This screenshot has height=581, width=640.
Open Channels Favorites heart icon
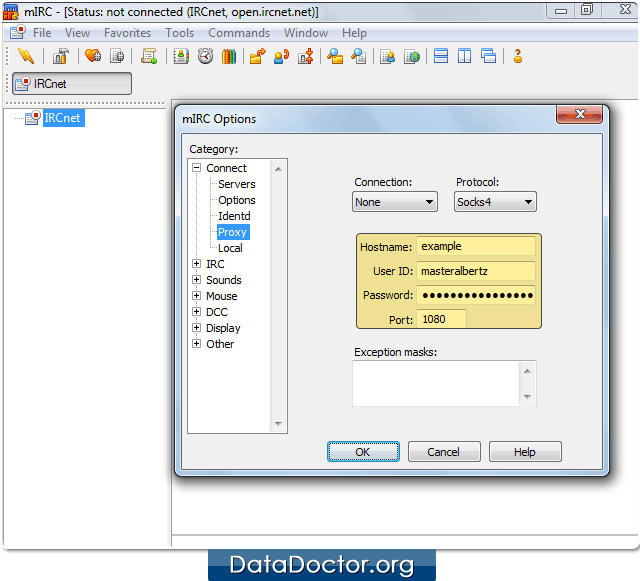93,56
